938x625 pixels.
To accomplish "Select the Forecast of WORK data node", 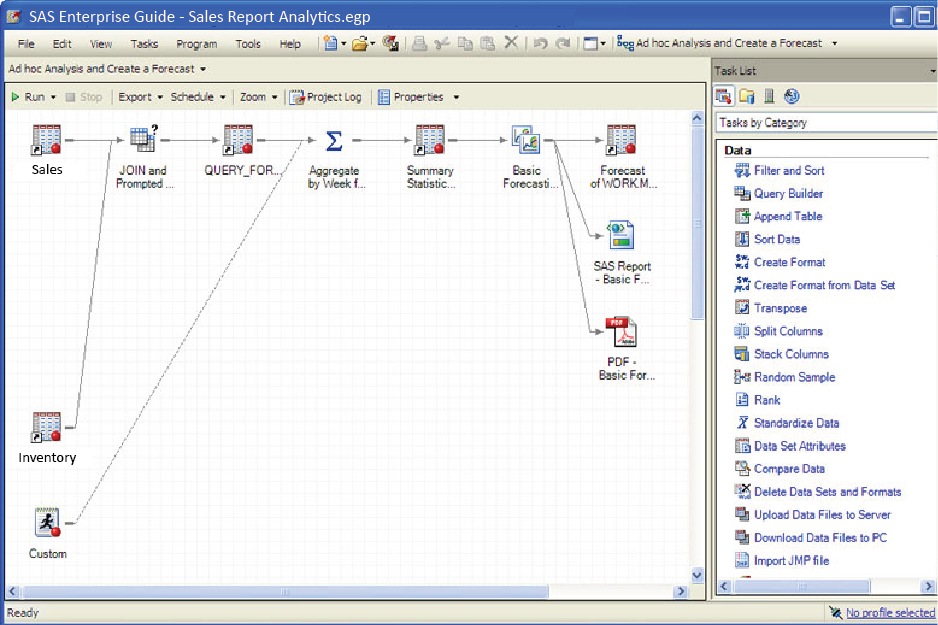I will [621, 140].
